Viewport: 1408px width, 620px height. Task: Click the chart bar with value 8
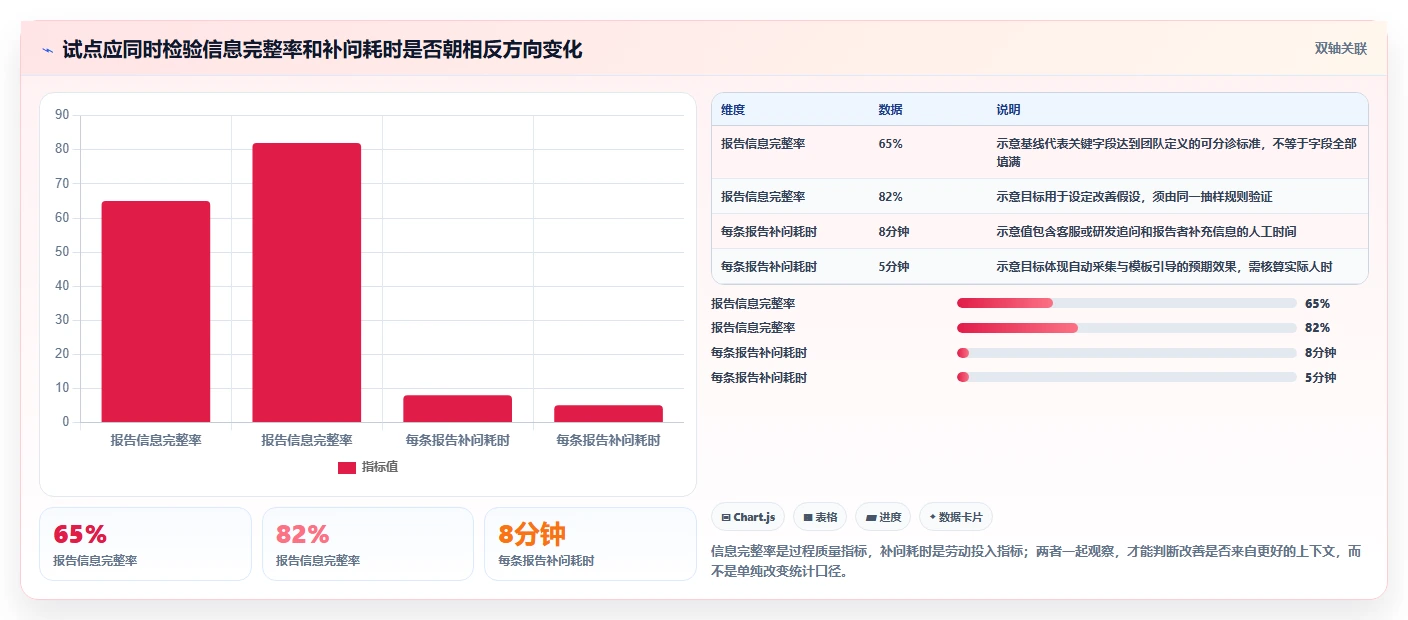pyautogui.click(x=458, y=409)
